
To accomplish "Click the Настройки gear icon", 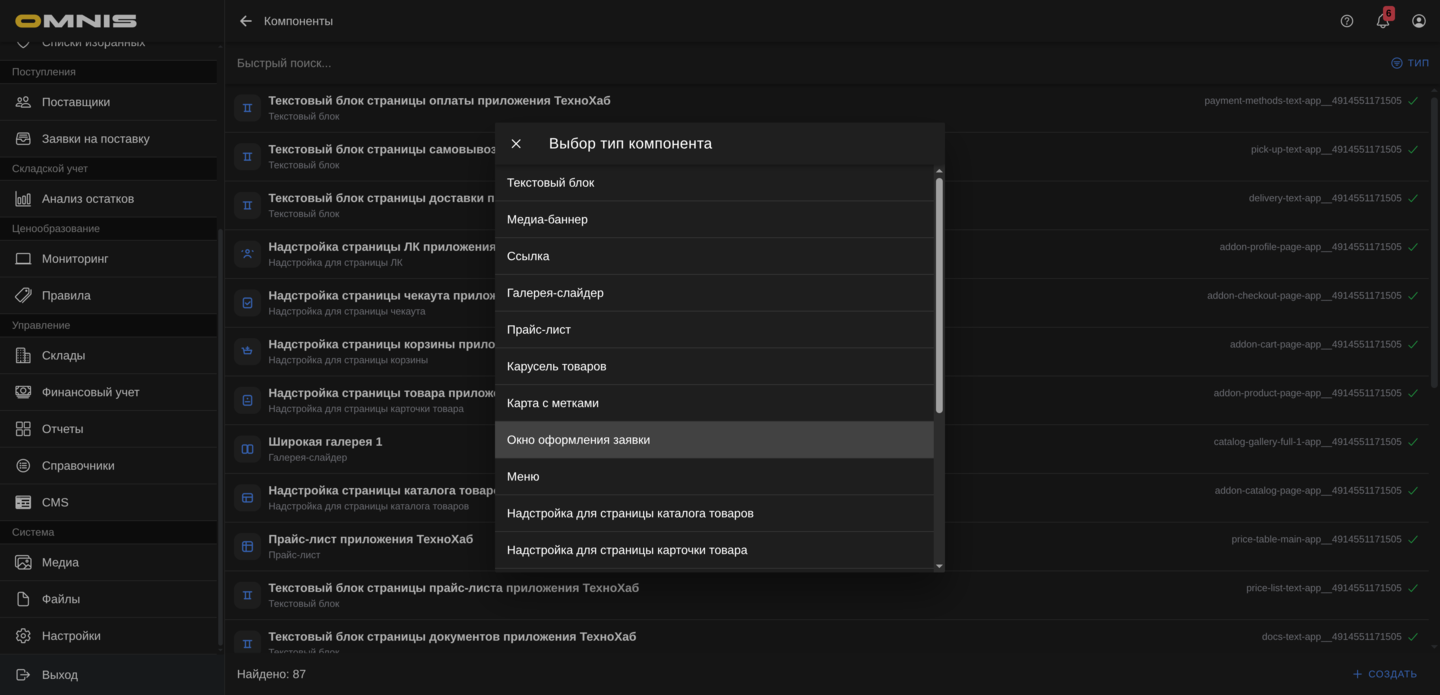I will click(x=23, y=635).
